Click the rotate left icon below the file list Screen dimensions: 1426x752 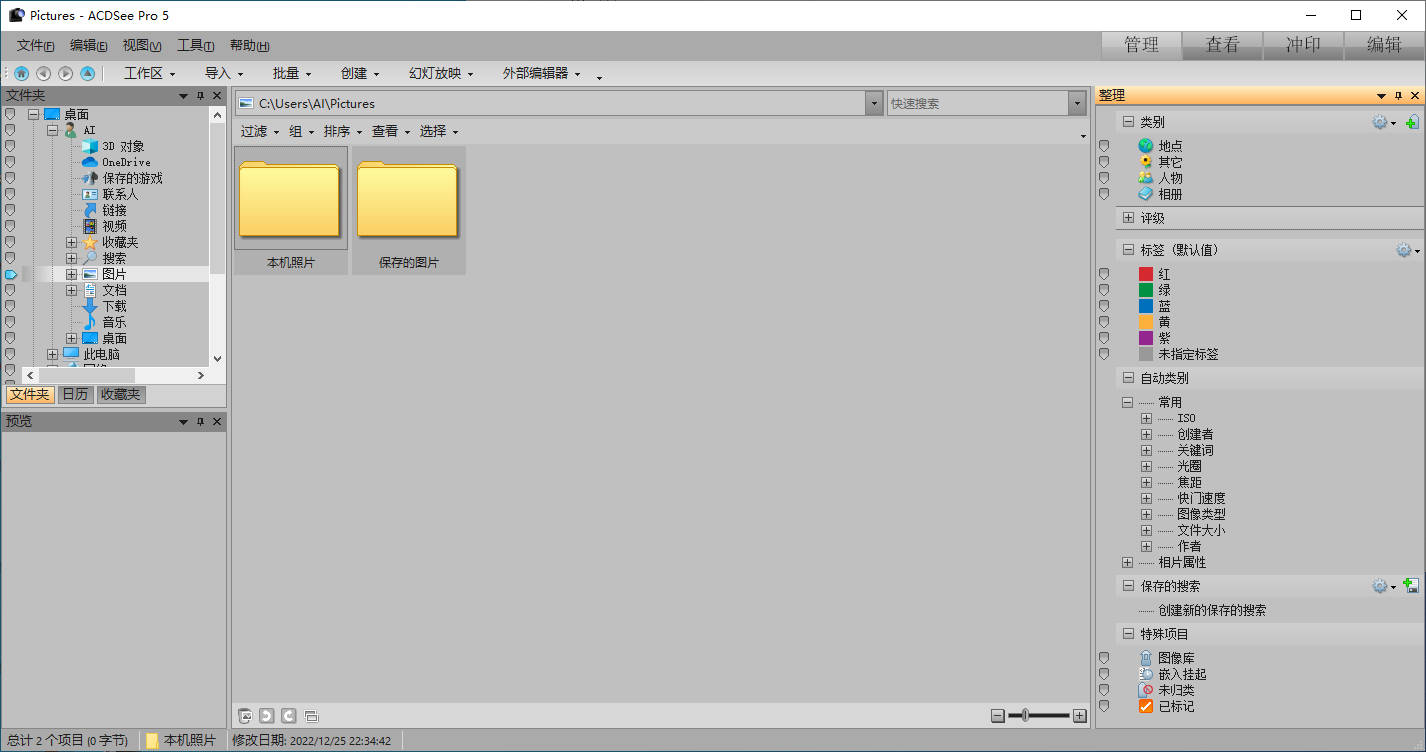(x=267, y=715)
